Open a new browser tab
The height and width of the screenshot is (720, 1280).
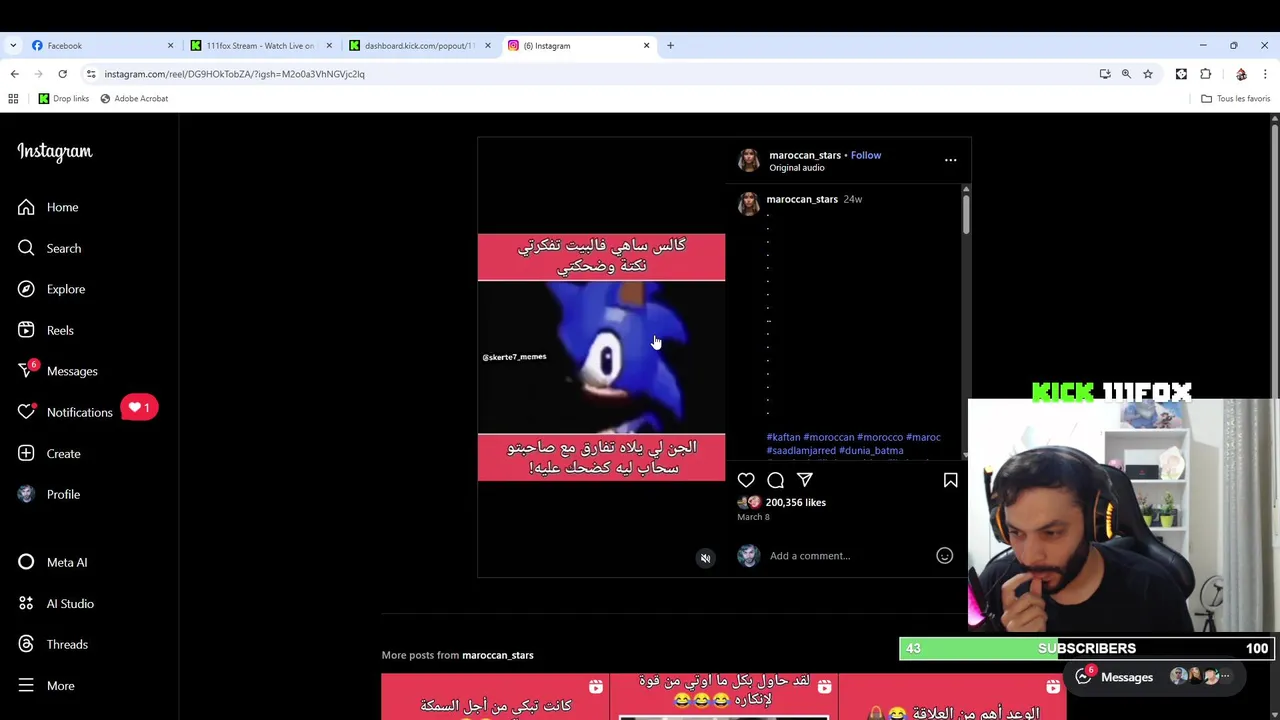tap(670, 45)
